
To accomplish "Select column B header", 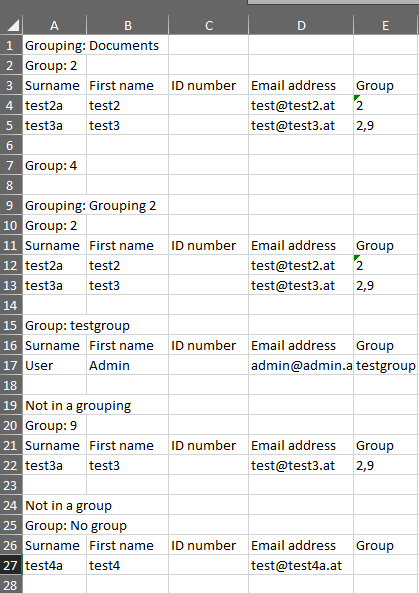I will [x=127, y=25].
